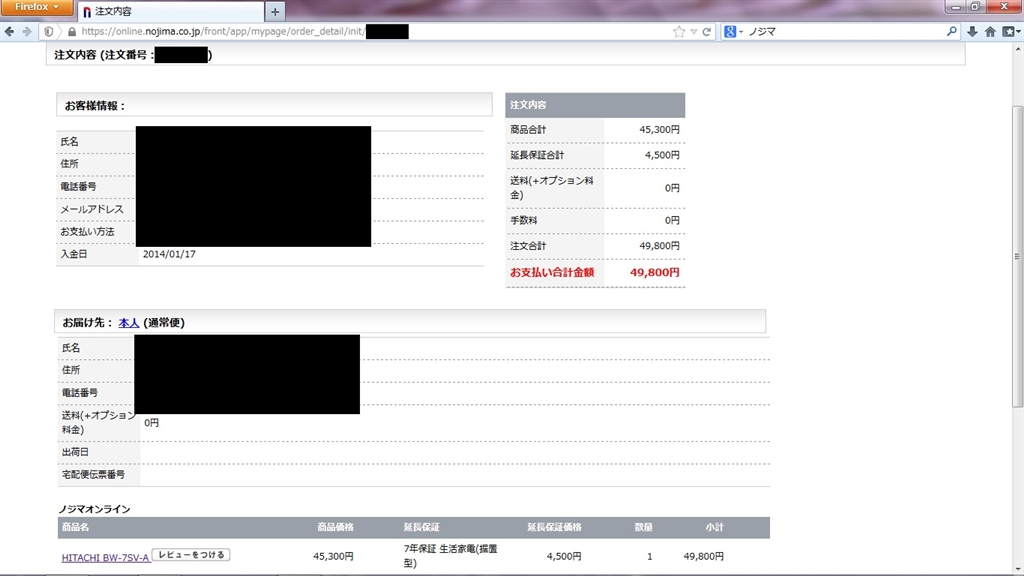Screen dimensions: 1024x576
Task: Maximize or restore the Firefox window
Action: point(975,7)
